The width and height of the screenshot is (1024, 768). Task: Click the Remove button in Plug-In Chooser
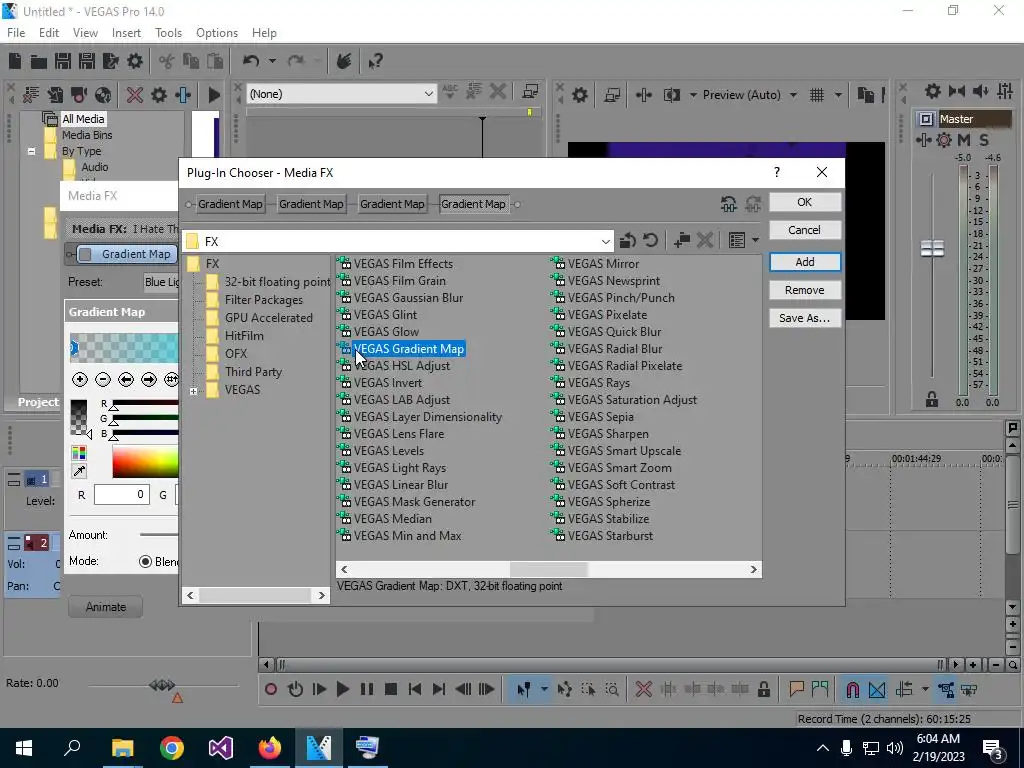[x=805, y=290]
